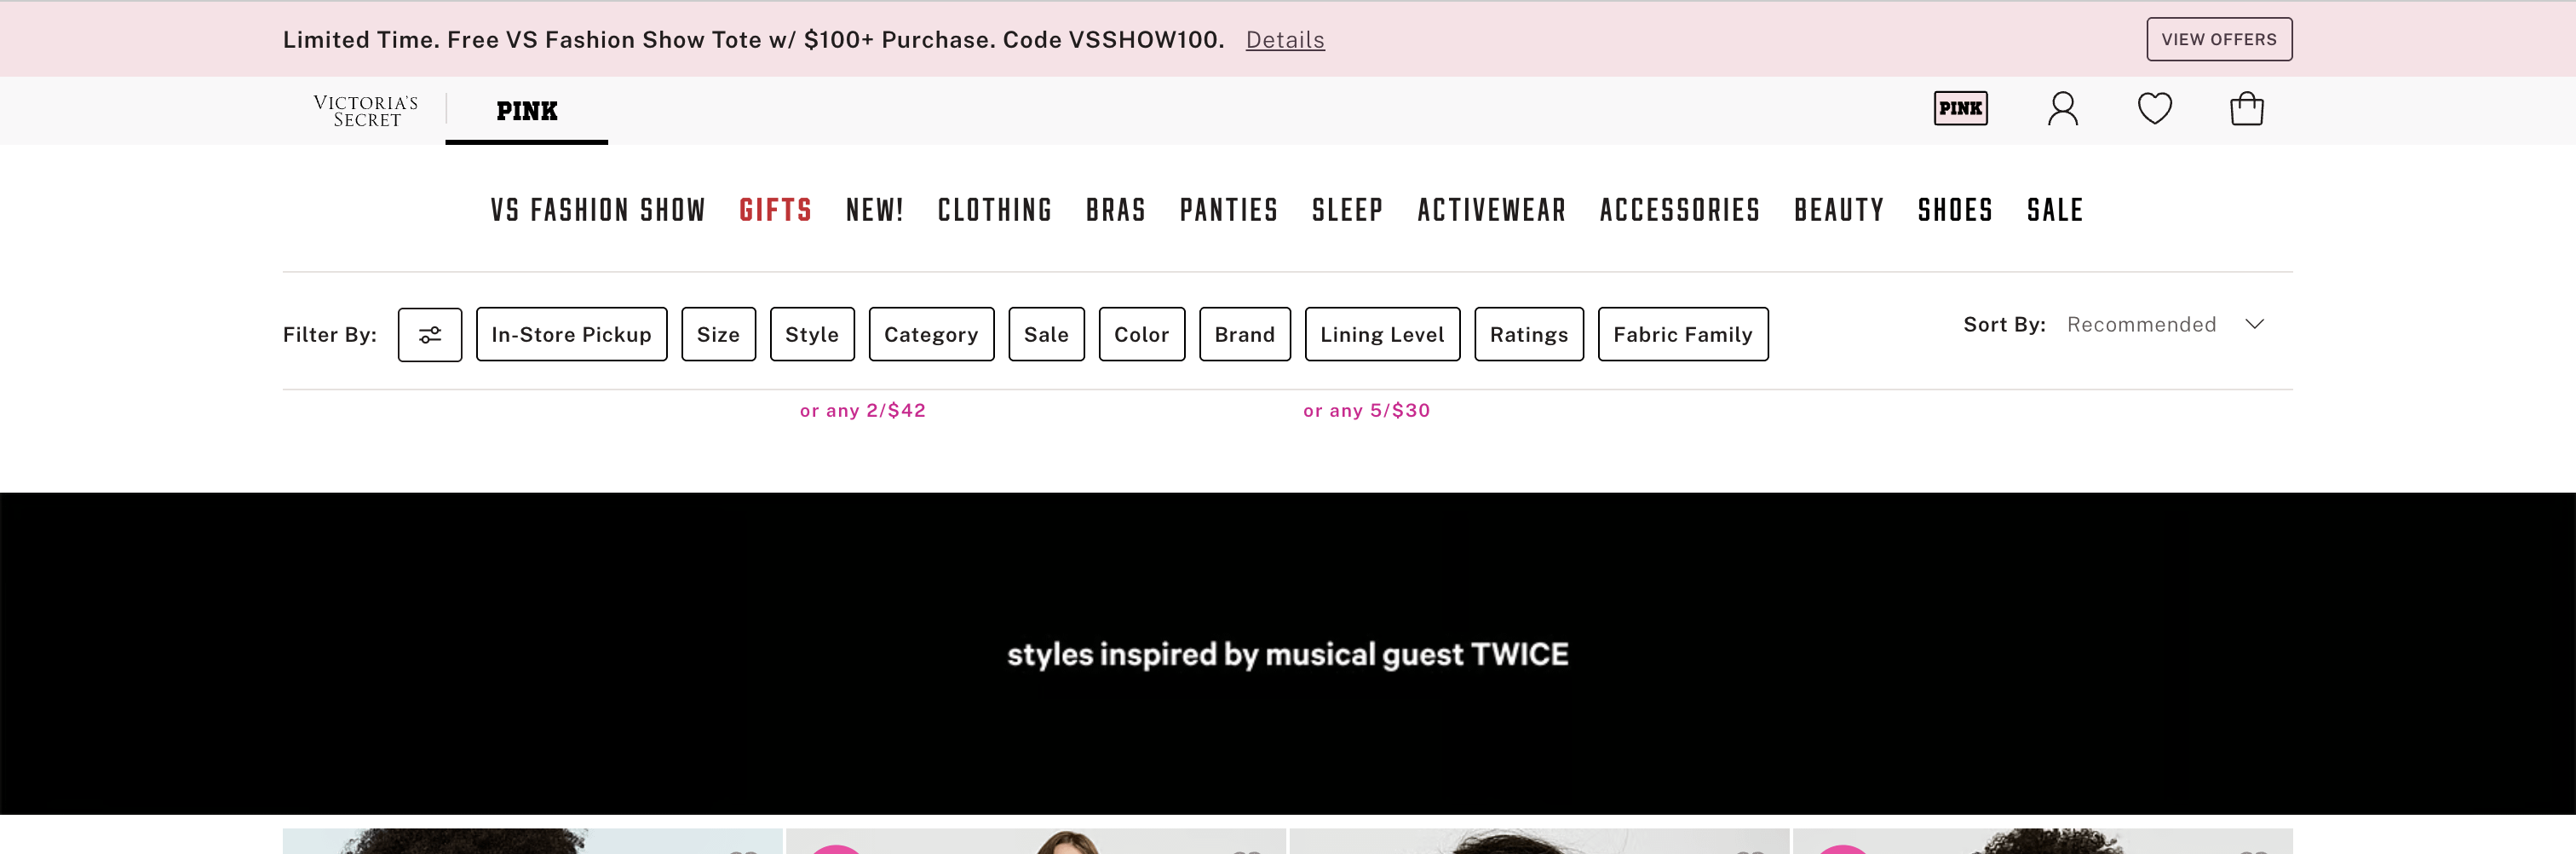This screenshot has width=2576, height=854.
Task: Click the TWICE musical guest banner
Action: [1287, 654]
